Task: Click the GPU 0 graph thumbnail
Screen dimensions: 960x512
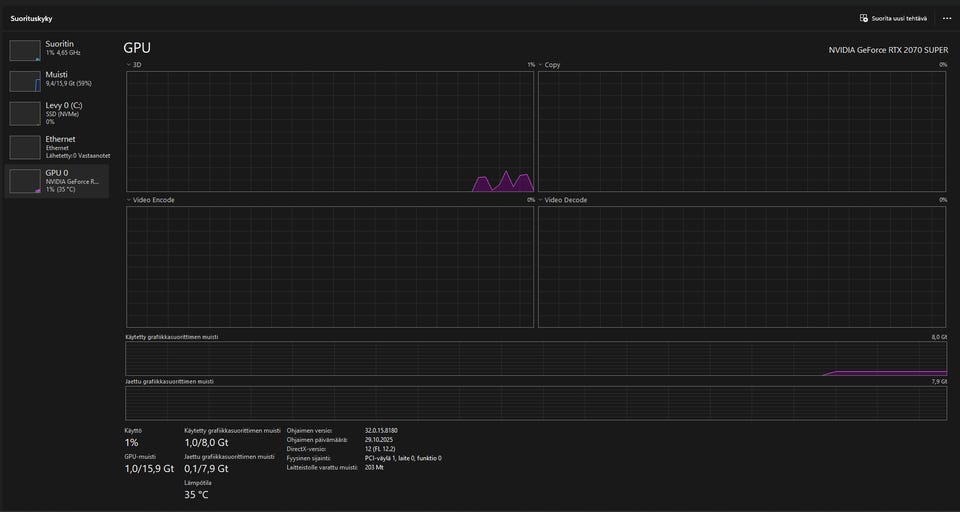Action: point(25,180)
